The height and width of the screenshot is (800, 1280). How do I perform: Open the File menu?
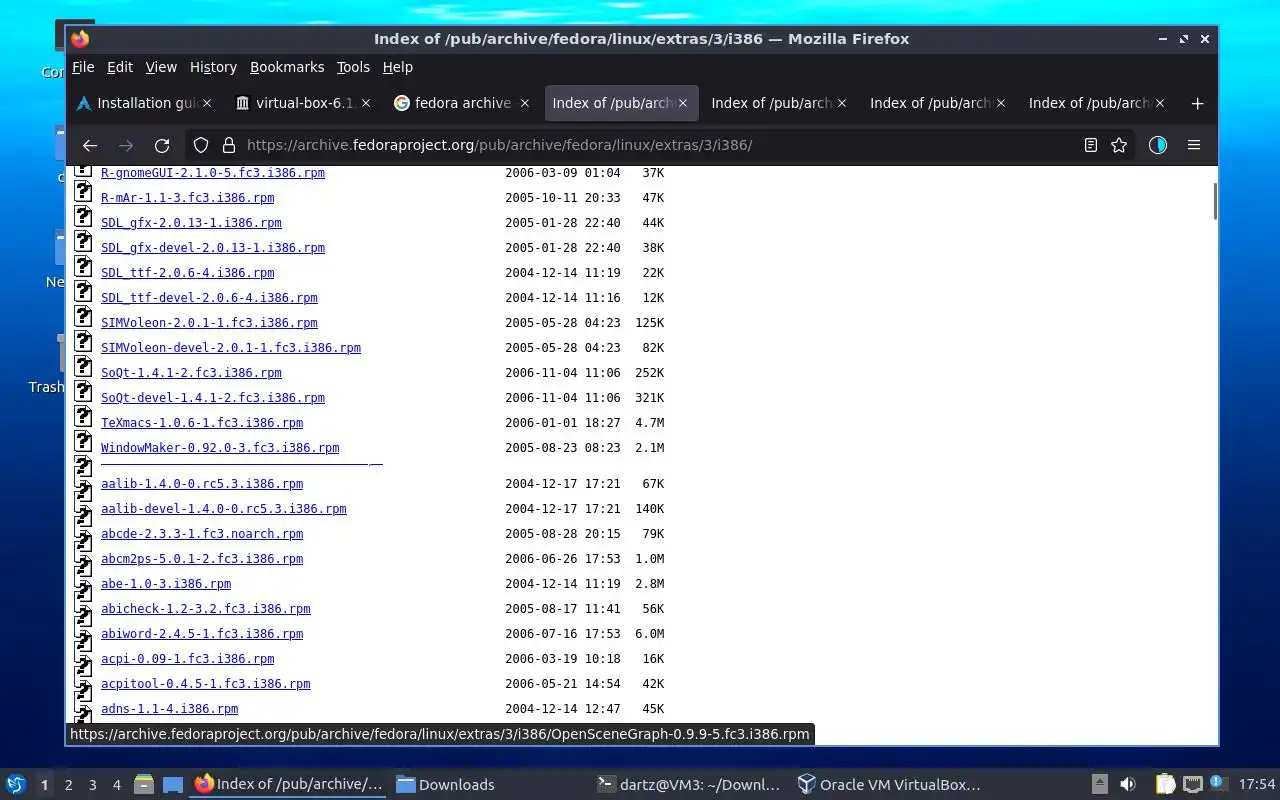tap(83, 67)
